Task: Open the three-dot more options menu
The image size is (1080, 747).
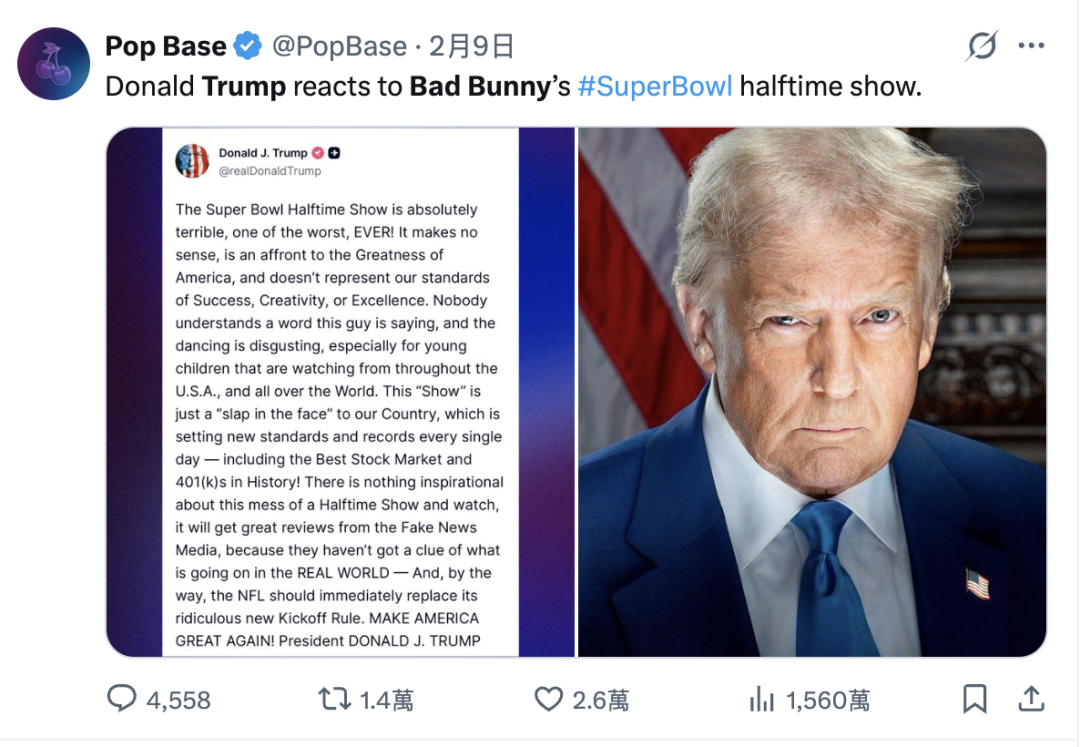Action: click(x=1031, y=46)
